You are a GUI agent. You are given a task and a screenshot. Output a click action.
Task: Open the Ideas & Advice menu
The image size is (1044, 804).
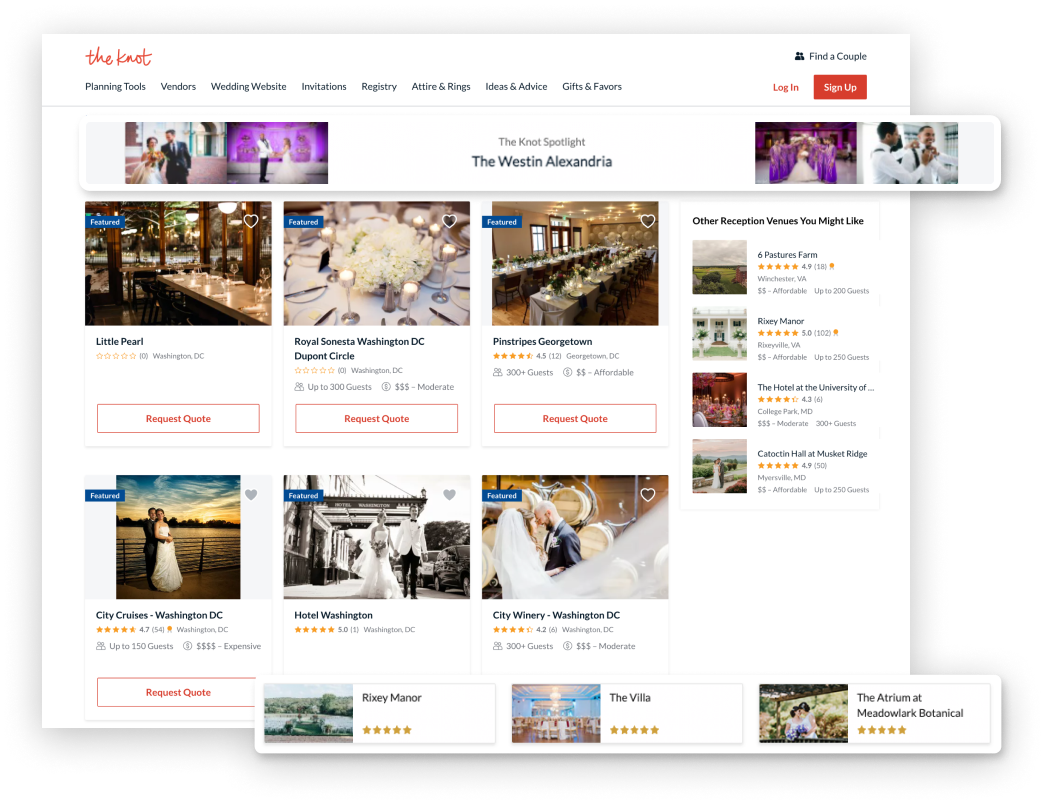click(x=516, y=87)
